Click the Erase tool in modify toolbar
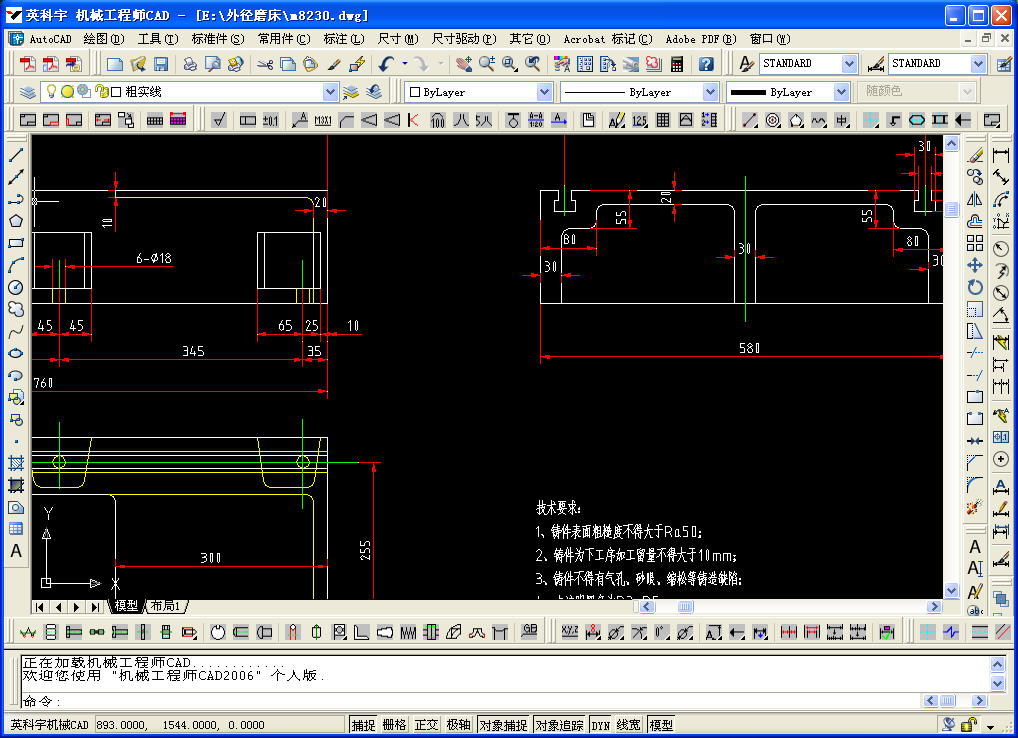The height and width of the screenshot is (738, 1018). (975, 155)
